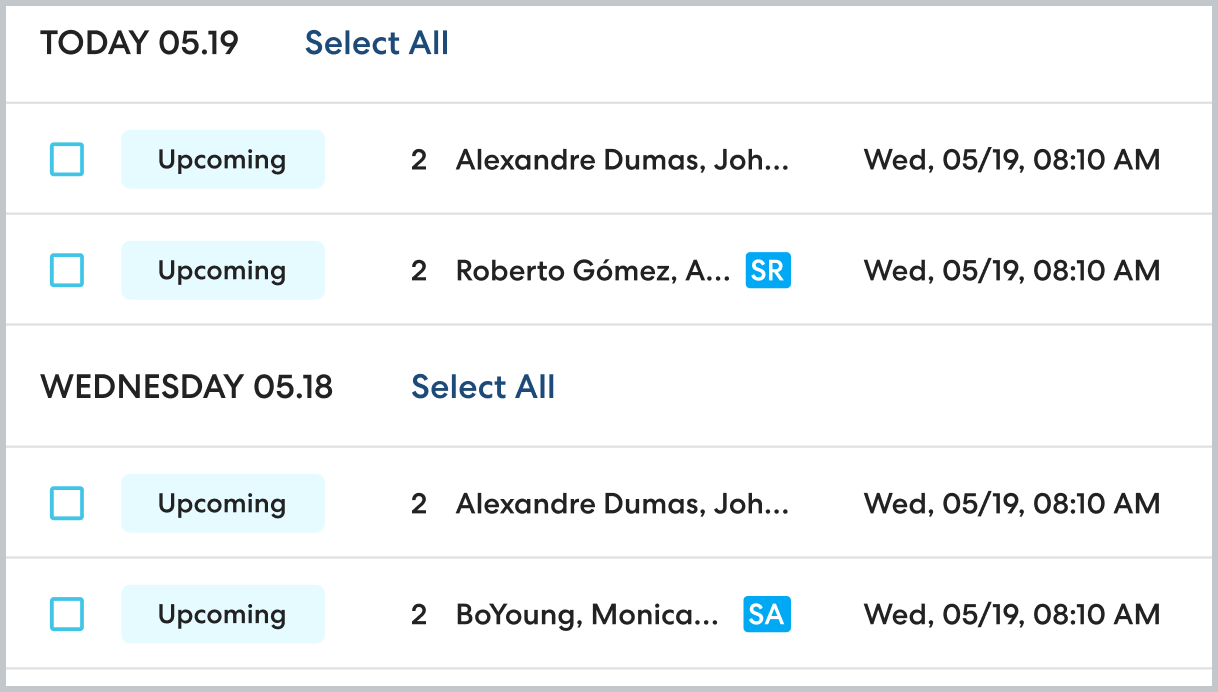The height and width of the screenshot is (692, 1218).
Task: Check the Alexandre Dumas checkbox under Today 05.19
Action: pos(67,159)
